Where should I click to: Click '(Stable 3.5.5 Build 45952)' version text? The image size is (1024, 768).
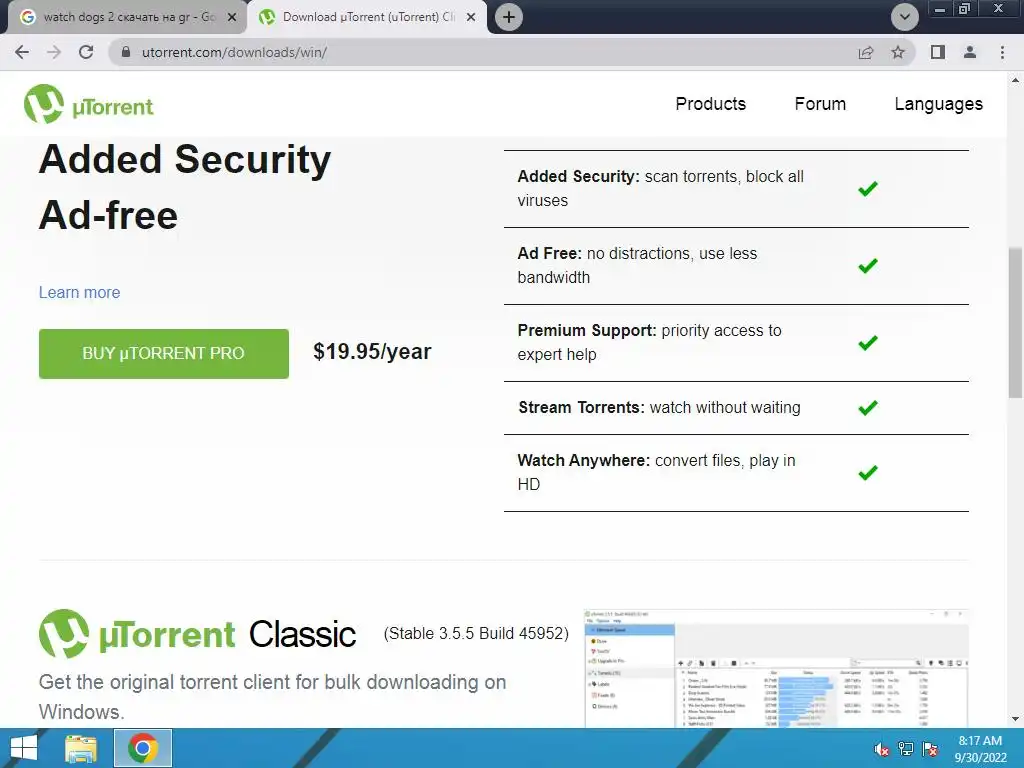coord(476,633)
